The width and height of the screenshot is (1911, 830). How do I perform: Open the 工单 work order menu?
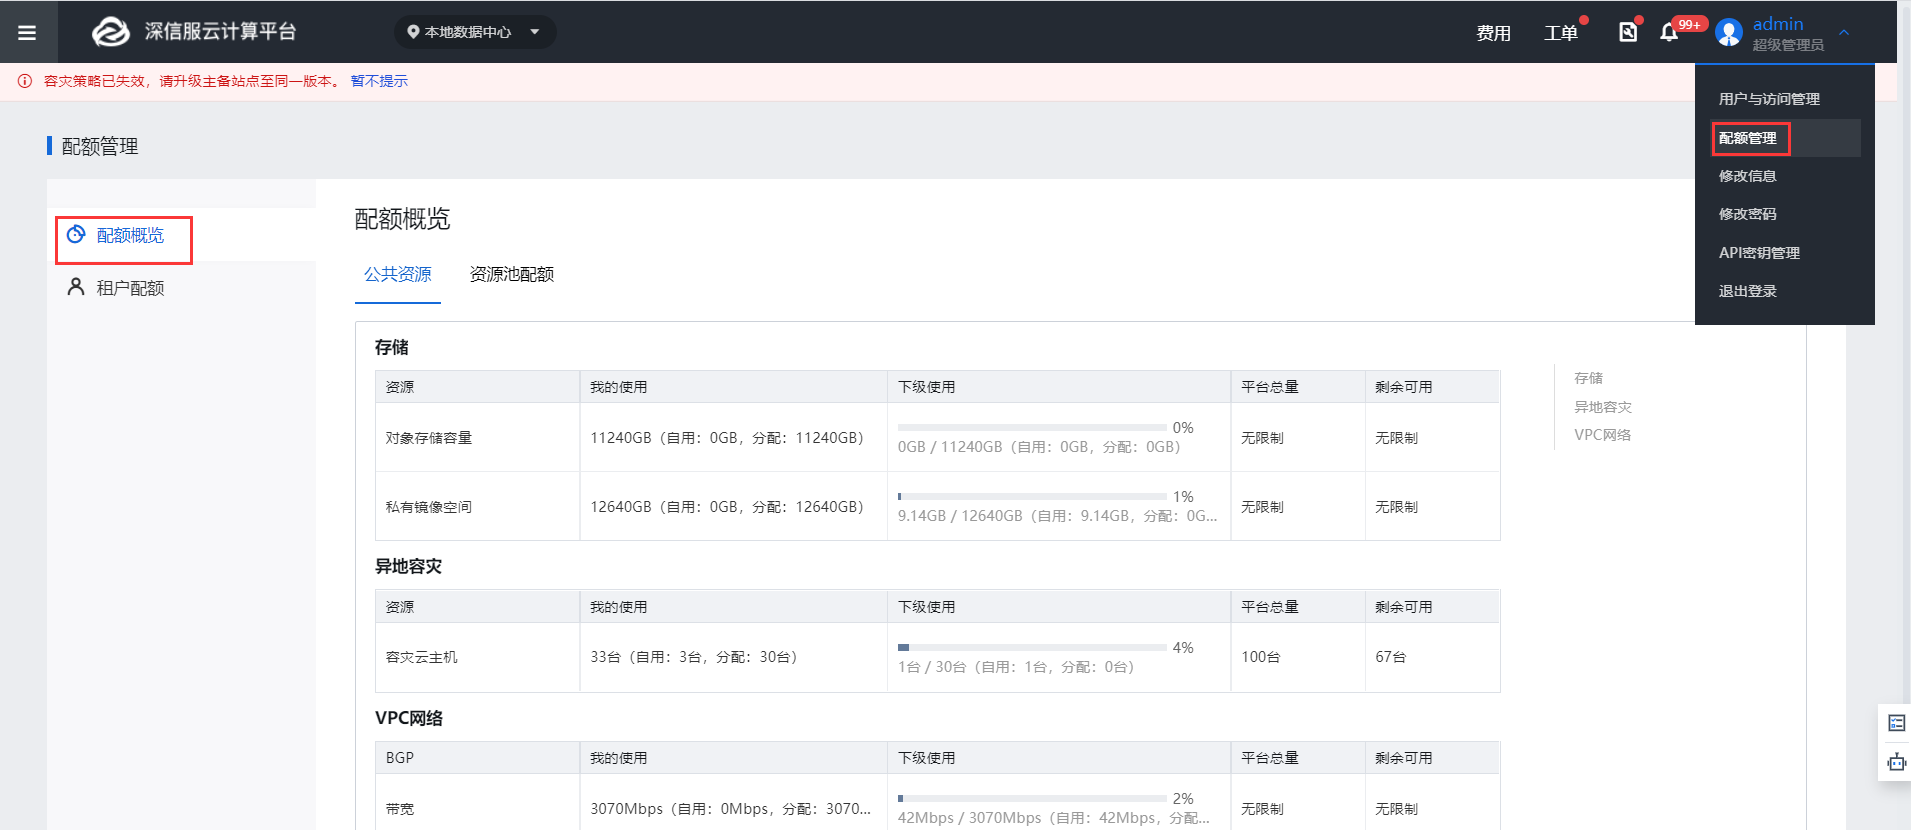click(1560, 33)
